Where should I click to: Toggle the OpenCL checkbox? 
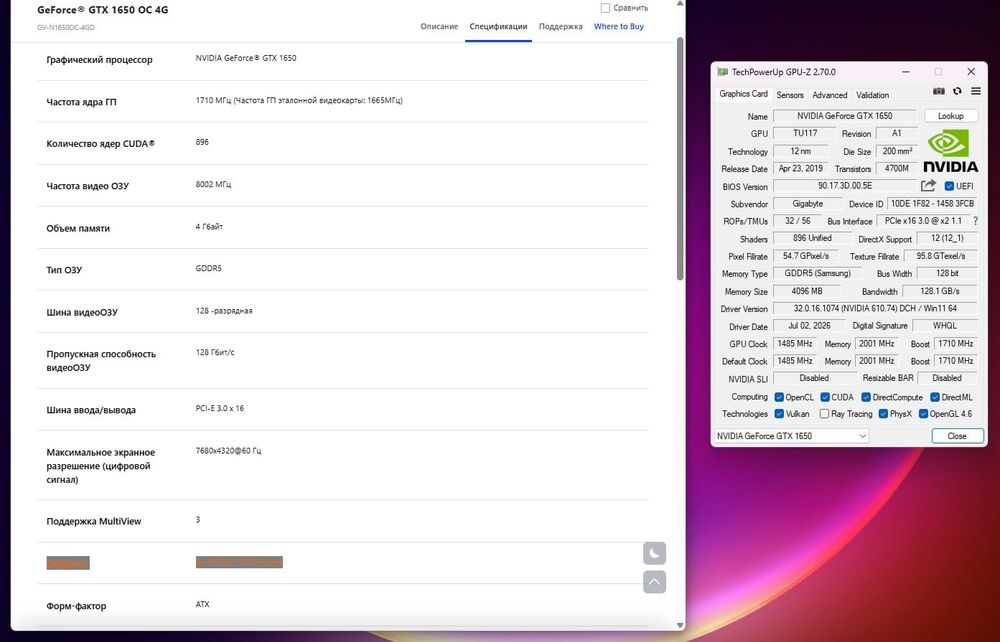(779, 397)
